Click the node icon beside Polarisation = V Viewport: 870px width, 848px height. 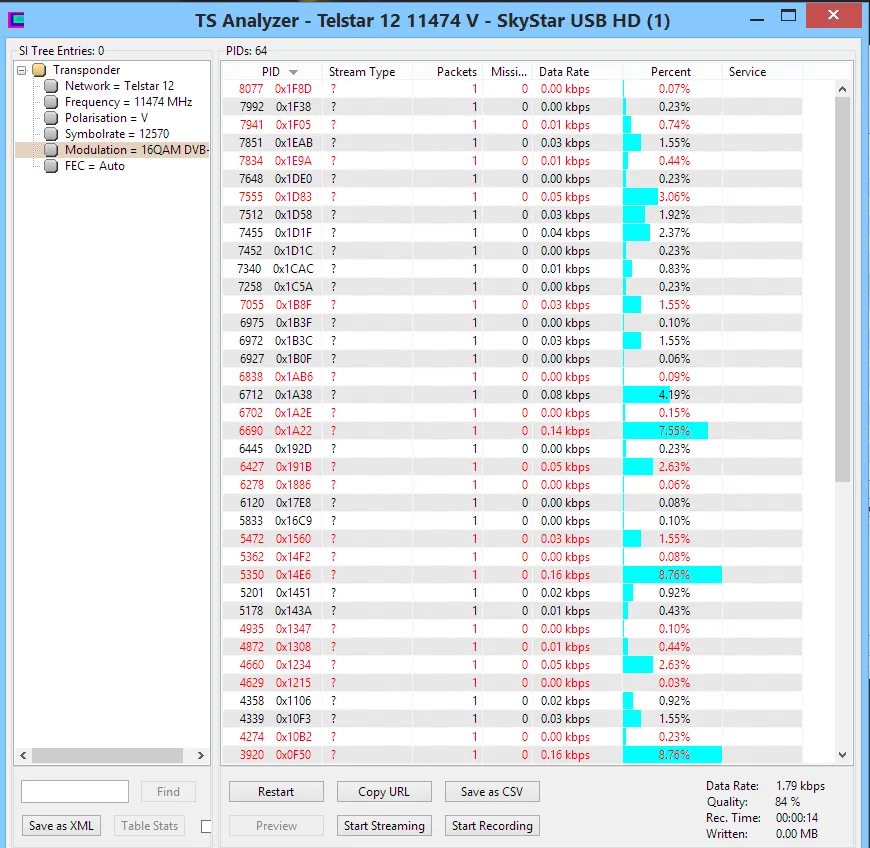pyautogui.click(x=51, y=118)
